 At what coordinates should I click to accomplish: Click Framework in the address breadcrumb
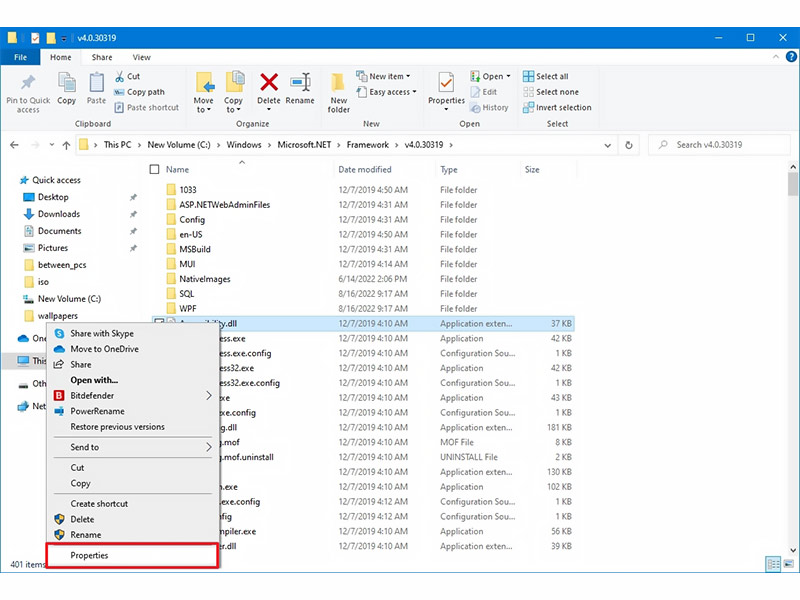[x=367, y=145]
